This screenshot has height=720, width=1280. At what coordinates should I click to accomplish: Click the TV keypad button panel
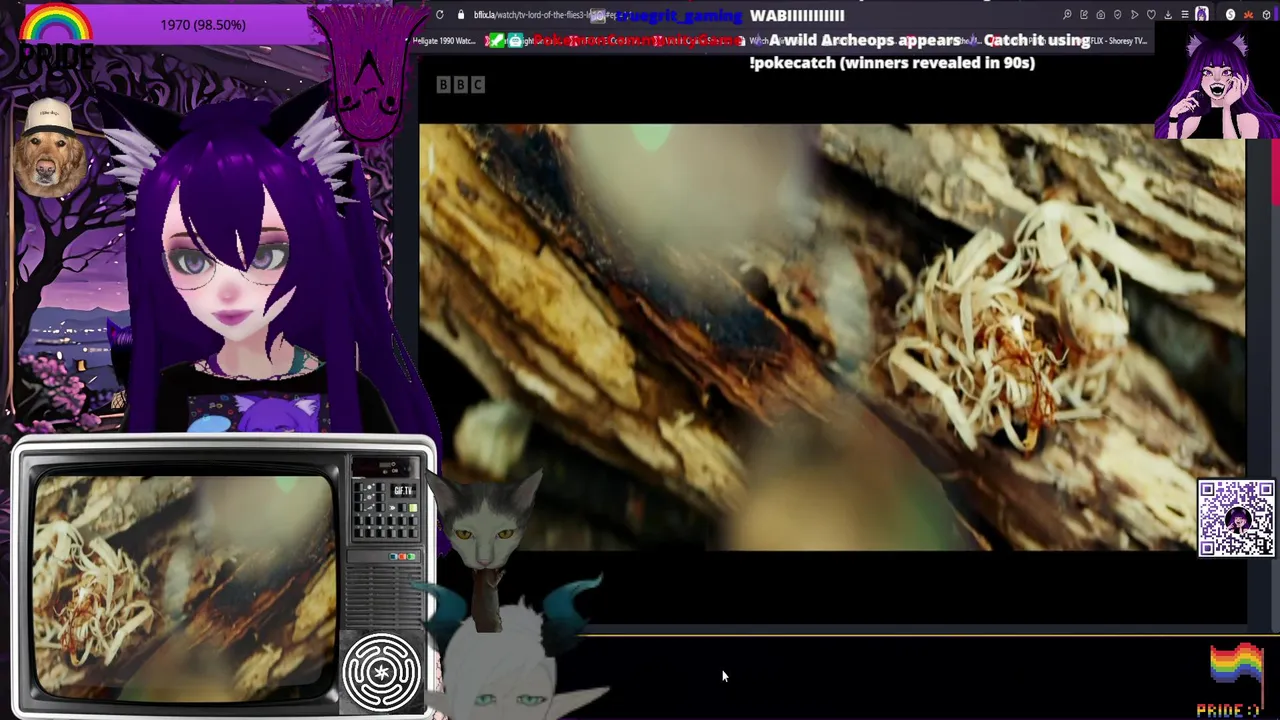pyautogui.click(x=386, y=509)
